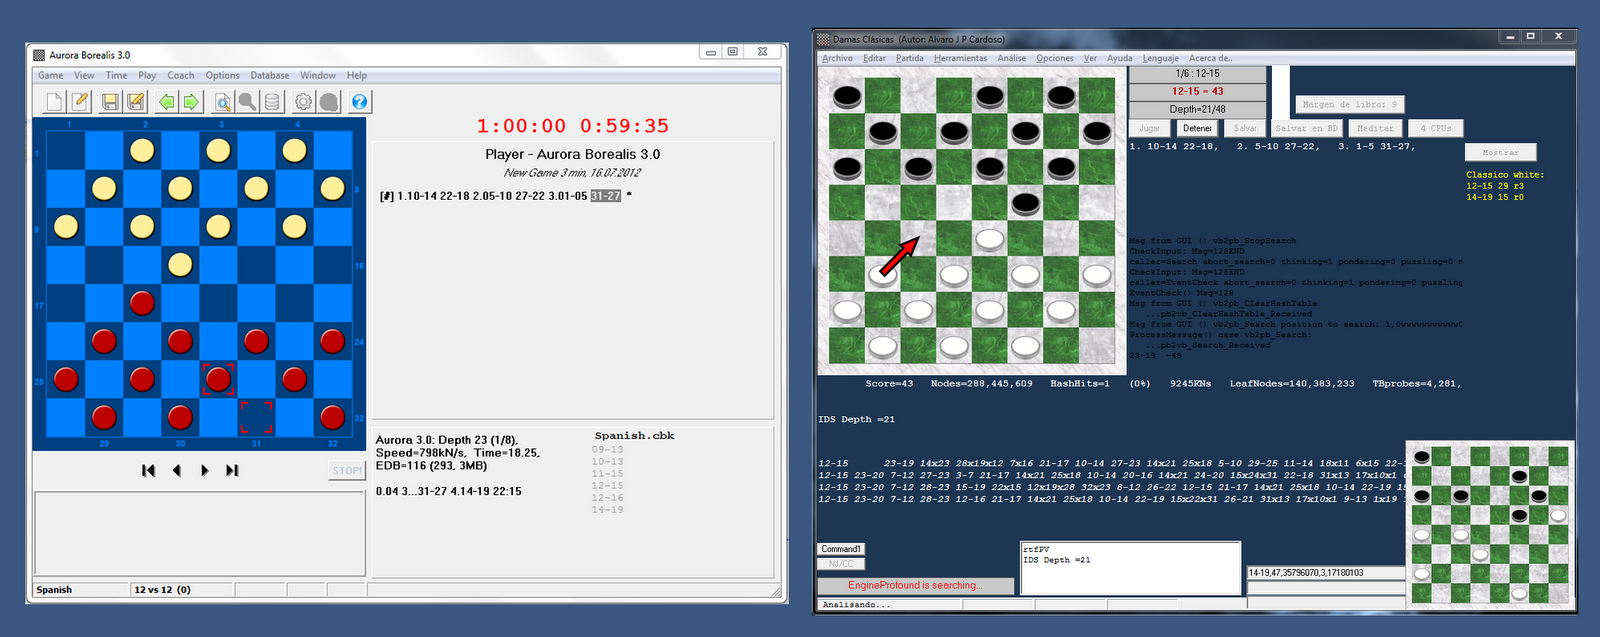This screenshot has width=1600, height=637.
Task: Select opening book move 11-15 under Spanish.cbk
Action: [x=607, y=474]
